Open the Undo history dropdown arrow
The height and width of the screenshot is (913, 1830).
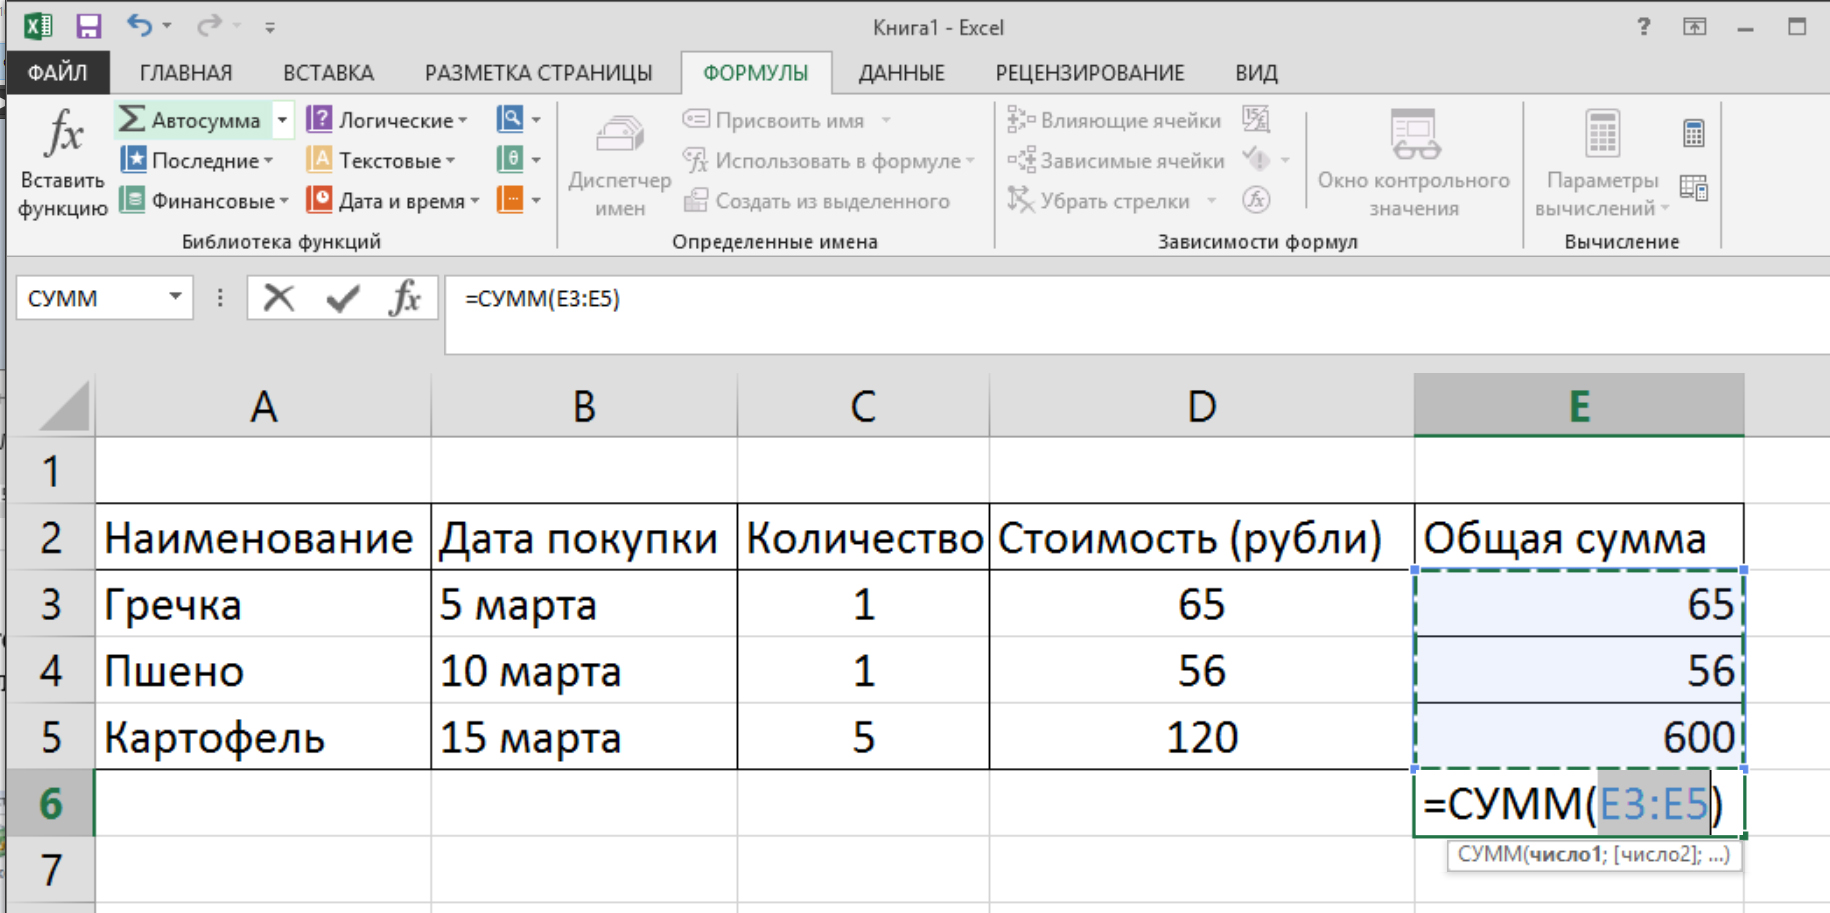pos(166,27)
